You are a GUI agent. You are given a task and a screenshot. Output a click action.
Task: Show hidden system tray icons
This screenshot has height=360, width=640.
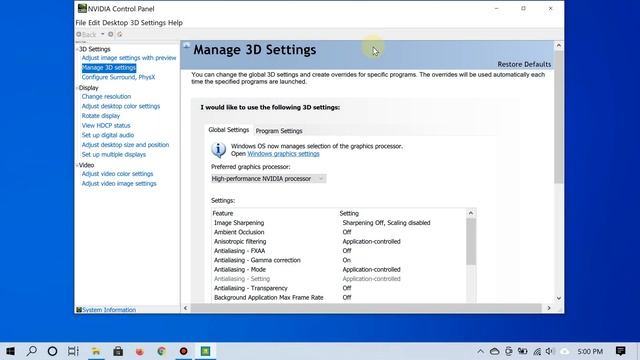coord(480,351)
